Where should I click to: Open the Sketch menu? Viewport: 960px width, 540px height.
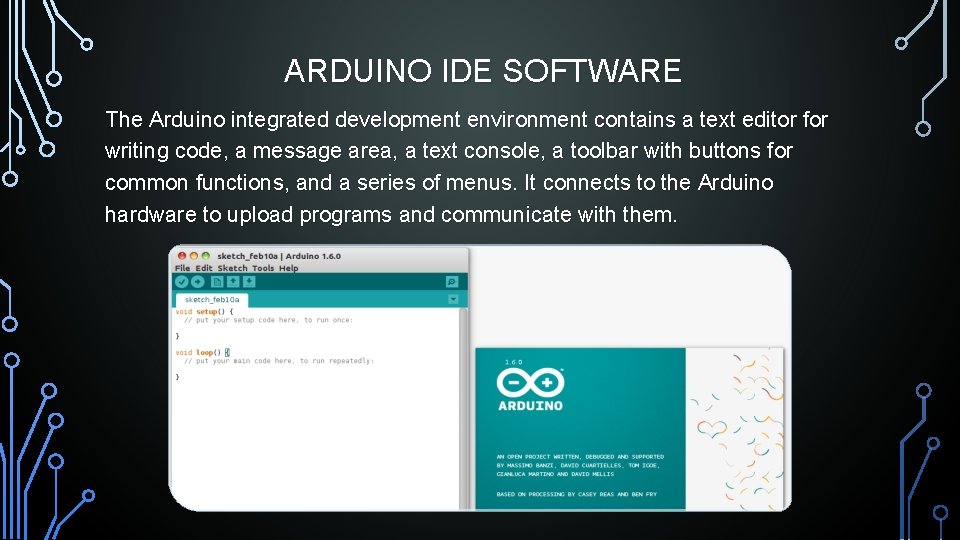[233, 268]
